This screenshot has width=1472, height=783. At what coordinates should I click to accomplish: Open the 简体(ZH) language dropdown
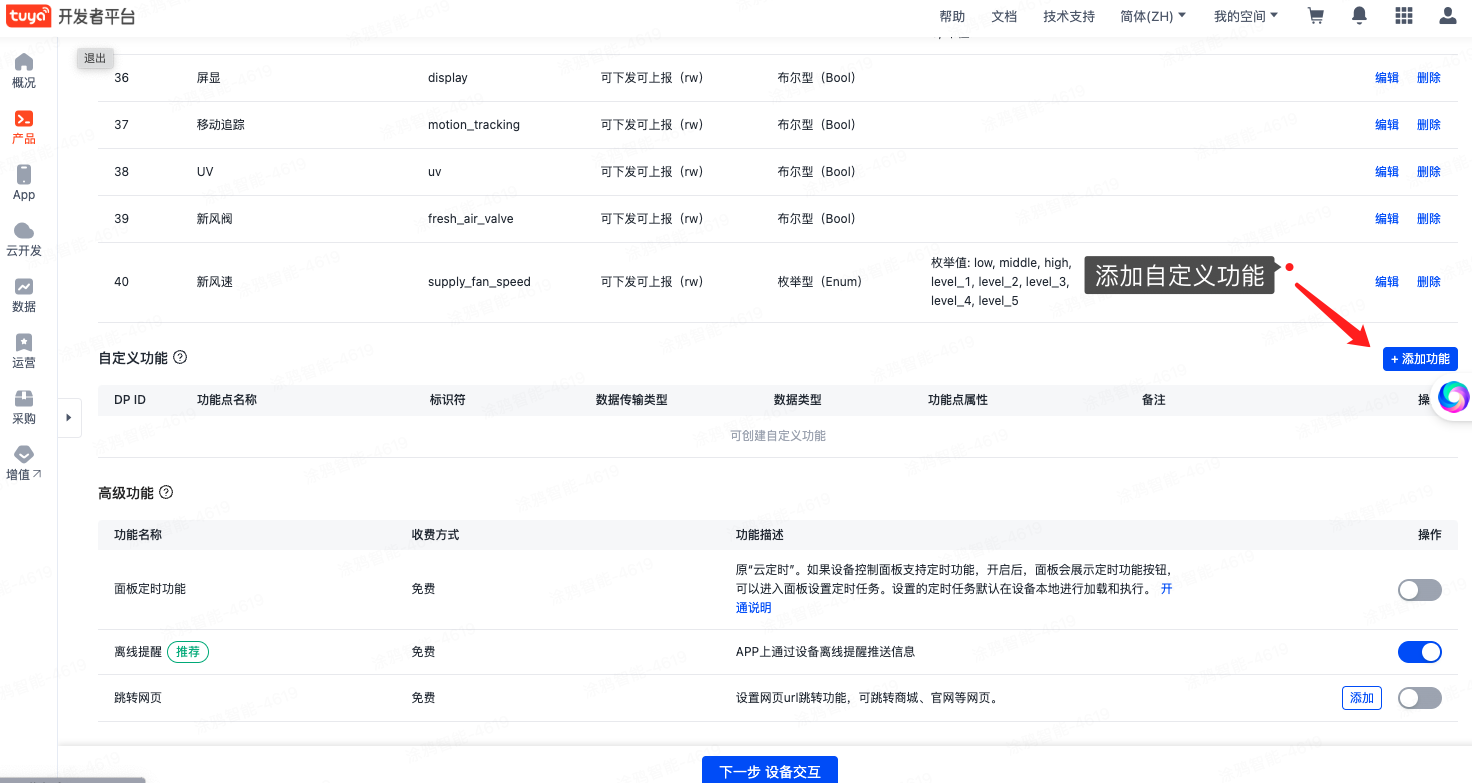pyautogui.click(x=1153, y=16)
